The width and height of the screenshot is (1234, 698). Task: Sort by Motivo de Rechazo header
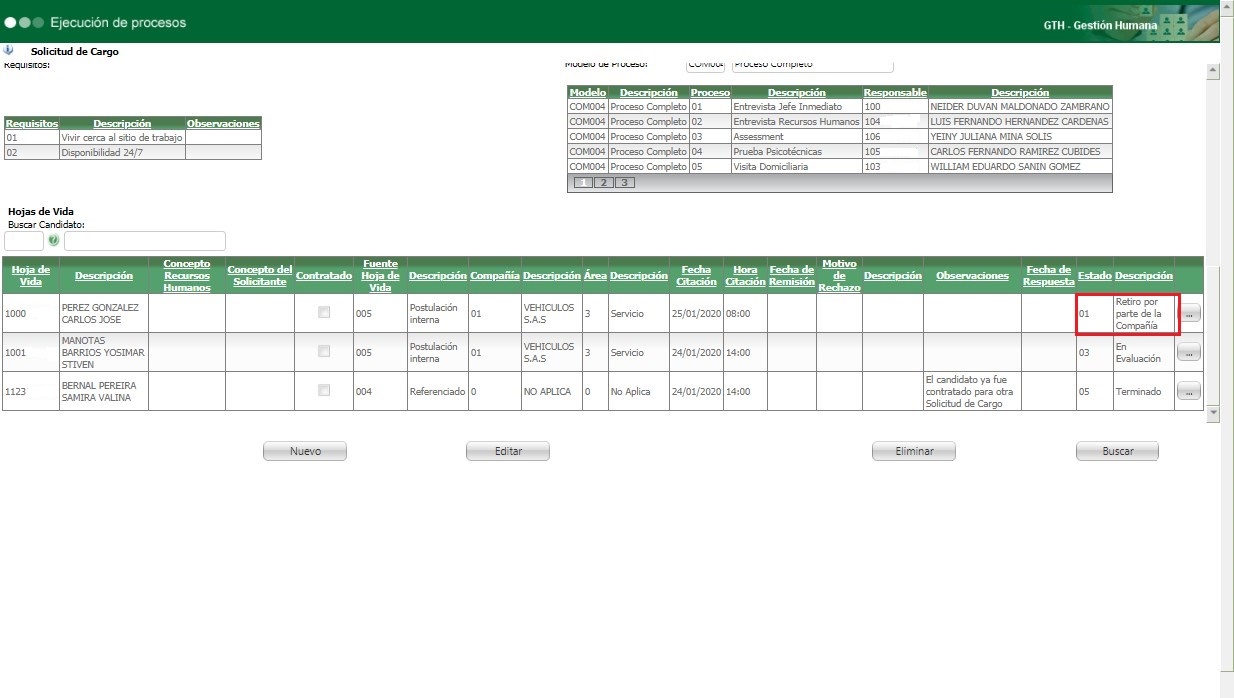point(839,275)
